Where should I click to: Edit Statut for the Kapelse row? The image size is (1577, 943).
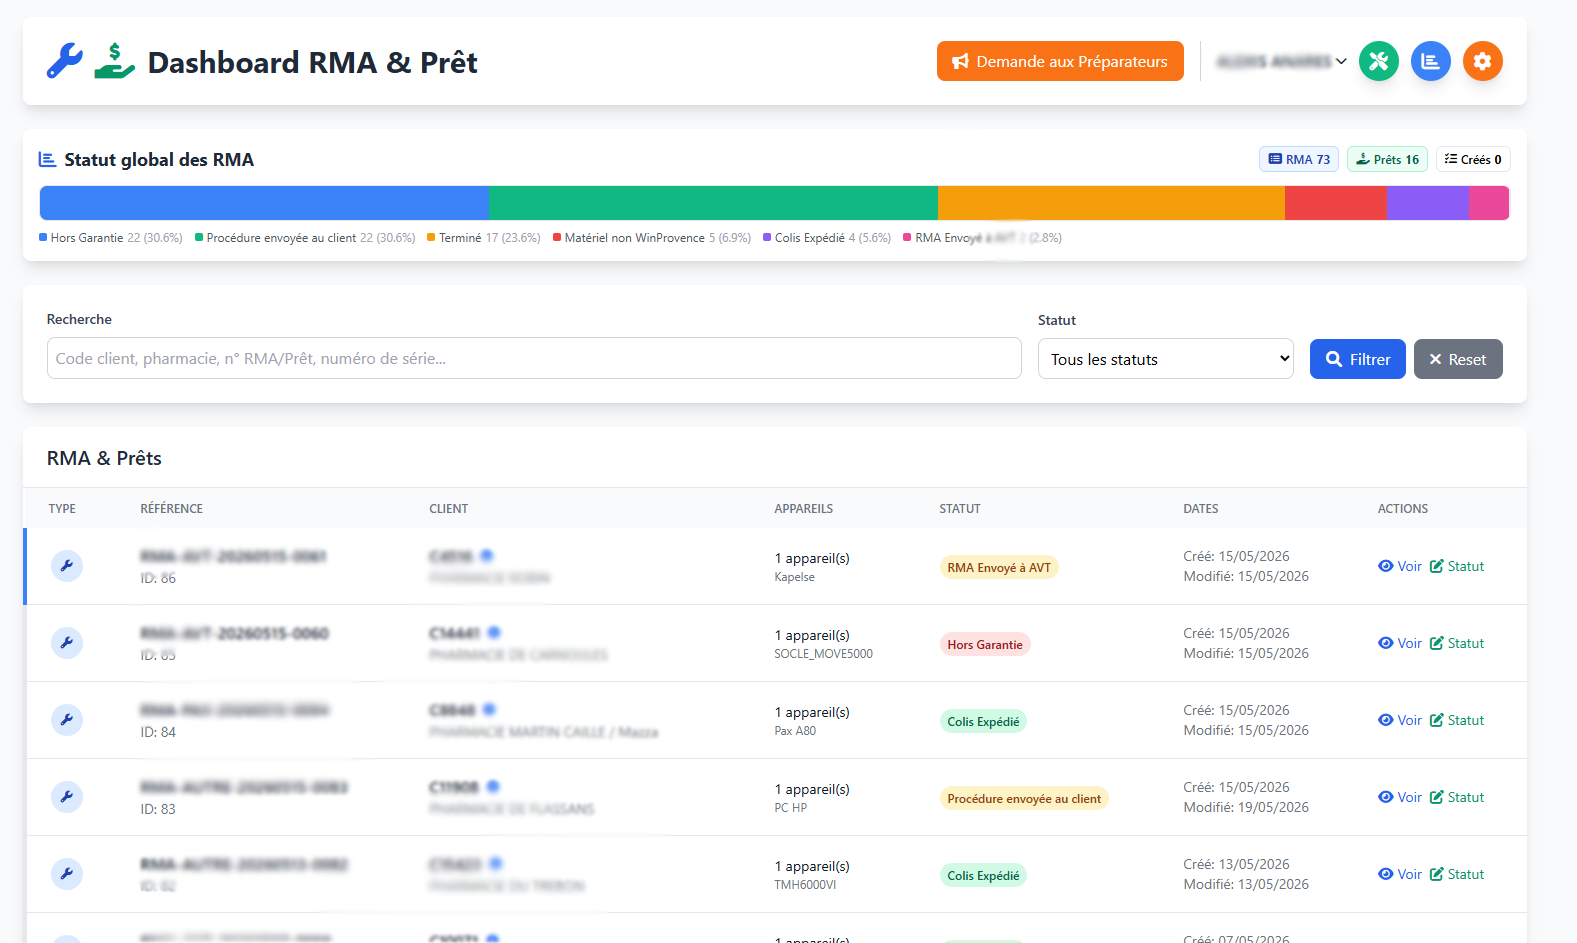point(1457,566)
